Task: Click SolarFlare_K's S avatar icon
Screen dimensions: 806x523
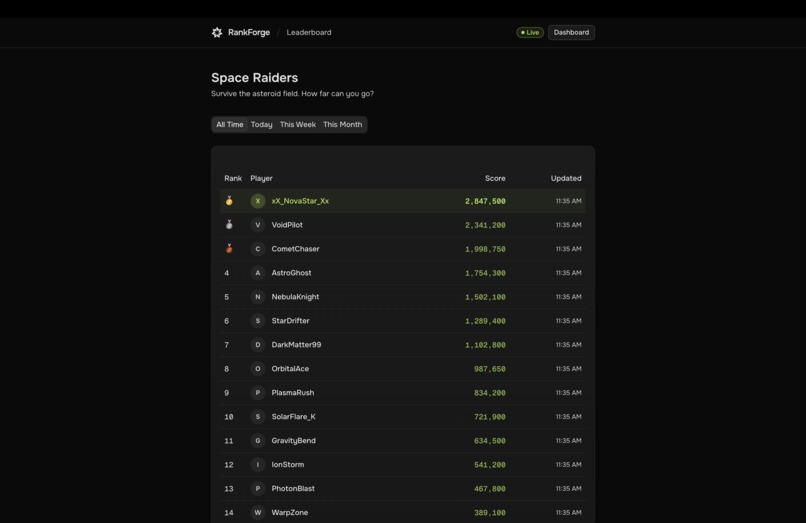Action: pyautogui.click(x=258, y=417)
